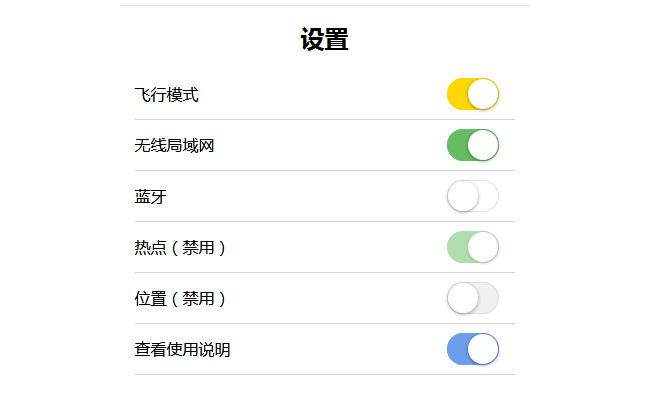The image size is (650, 400).
Task: Click the 设置 page title
Action: coord(324,40)
